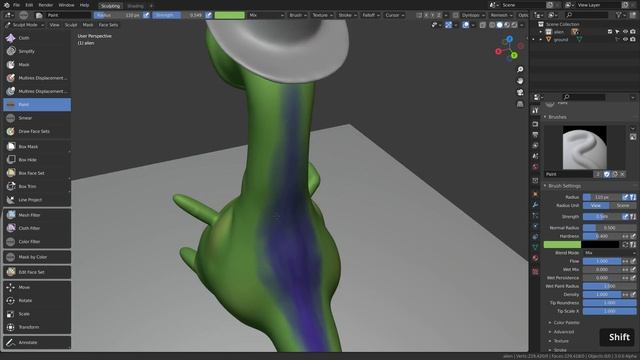The image size is (640, 360).
Task: Toggle radius pressure sensitivity in header
Action: (x=146, y=15)
